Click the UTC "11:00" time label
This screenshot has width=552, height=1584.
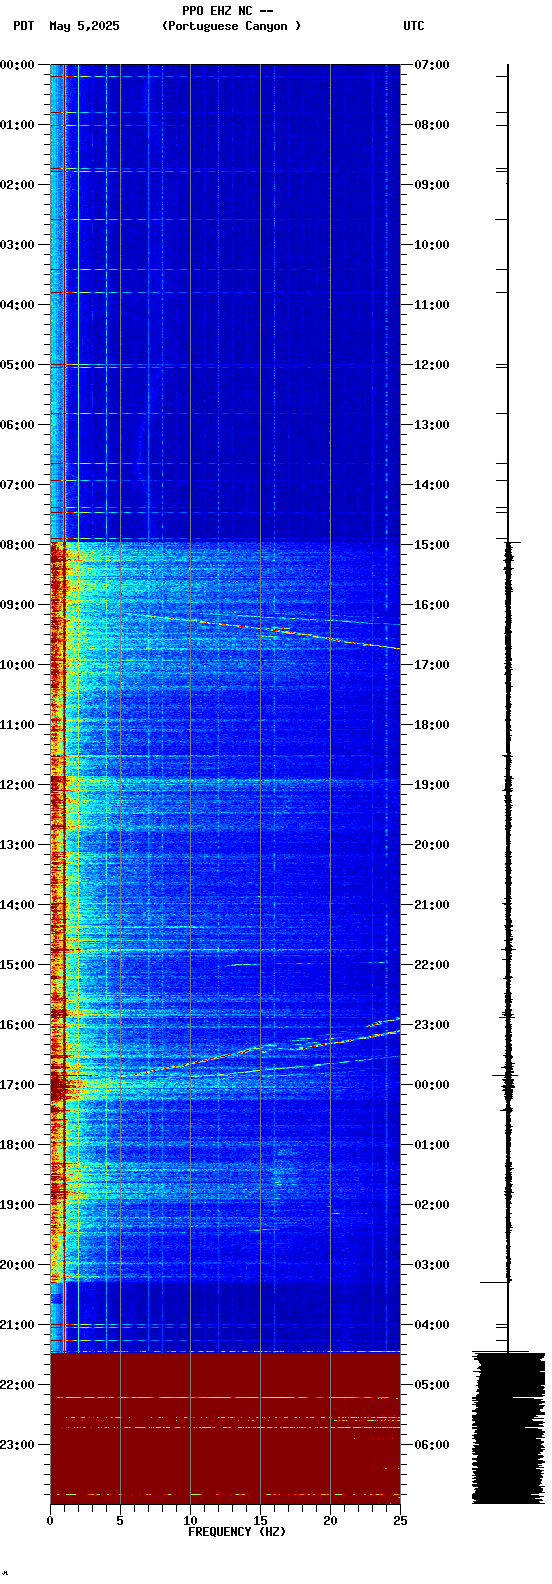(x=432, y=304)
